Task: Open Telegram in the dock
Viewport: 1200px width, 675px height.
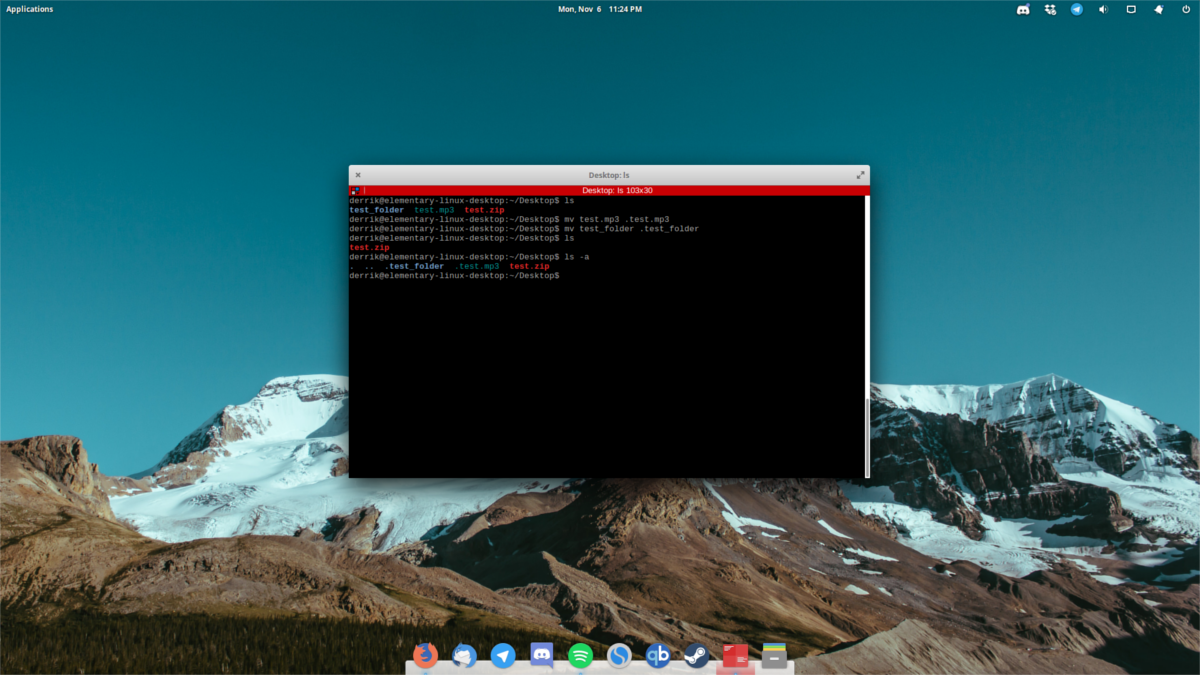Action: pos(503,656)
